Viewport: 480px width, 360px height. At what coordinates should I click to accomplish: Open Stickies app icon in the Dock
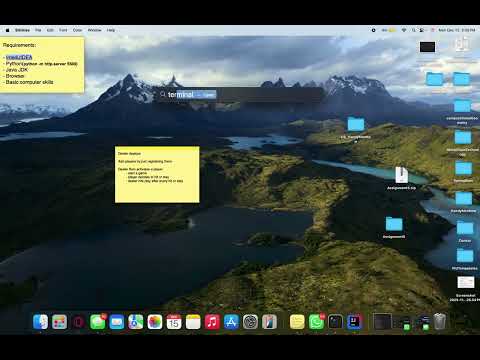click(x=297, y=322)
